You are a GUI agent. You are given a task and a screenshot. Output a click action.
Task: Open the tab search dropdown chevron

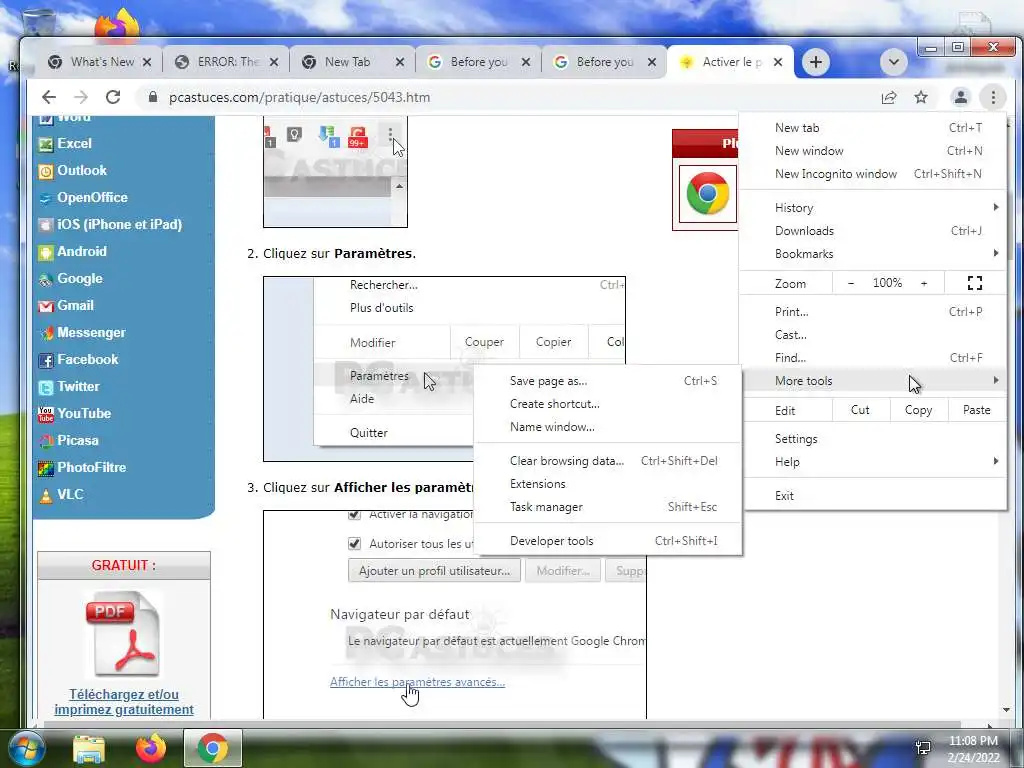[893, 62]
